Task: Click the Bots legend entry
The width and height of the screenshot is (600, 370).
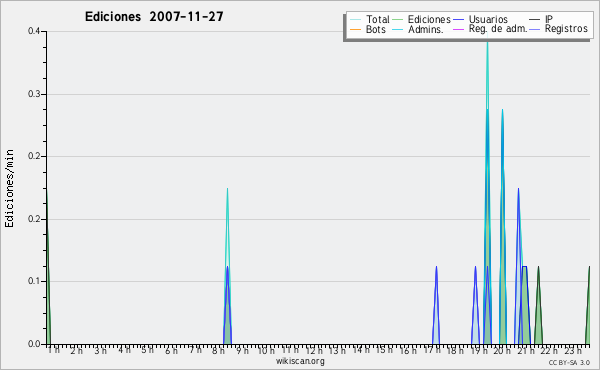Action: [368, 29]
